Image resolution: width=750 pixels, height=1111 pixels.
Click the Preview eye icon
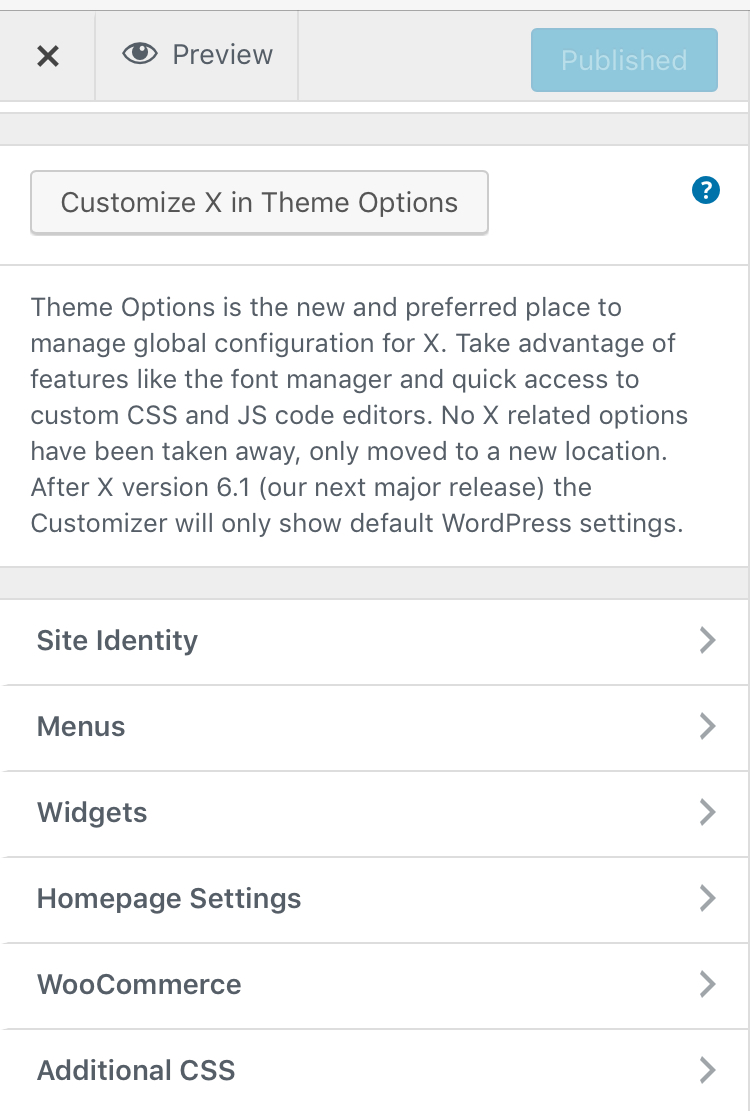click(x=140, y=54)
